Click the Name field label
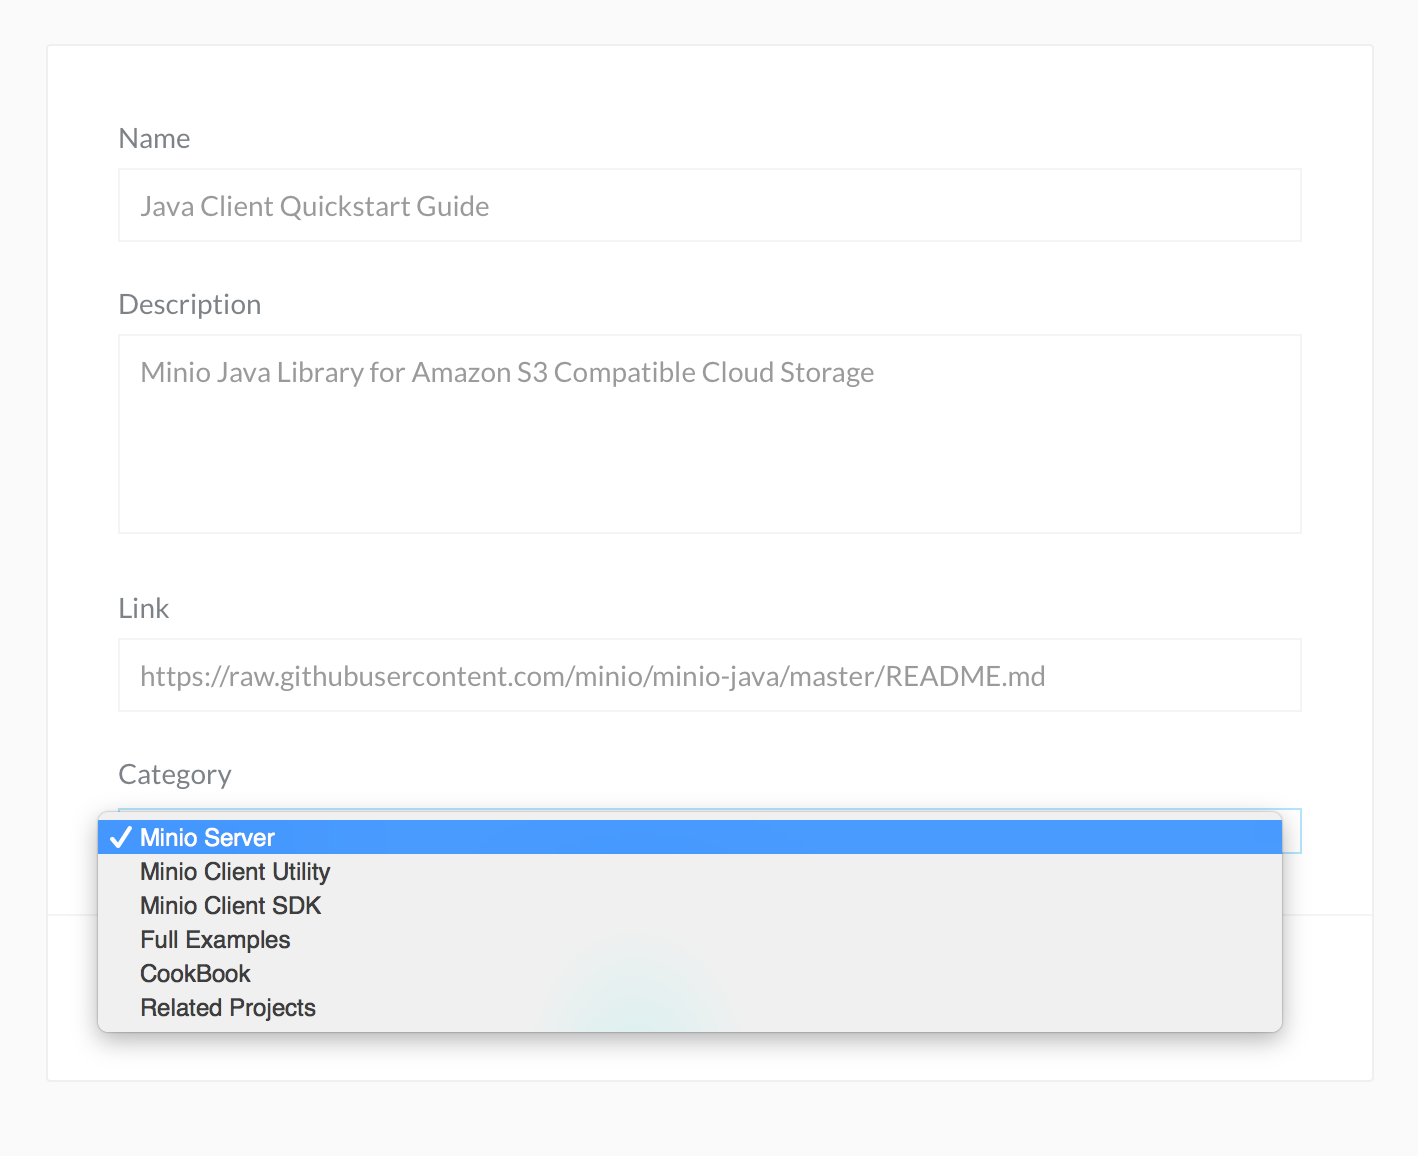The height and width of the screenshot is (1156, 1418). pyautogui.click(x=154, y=139)
